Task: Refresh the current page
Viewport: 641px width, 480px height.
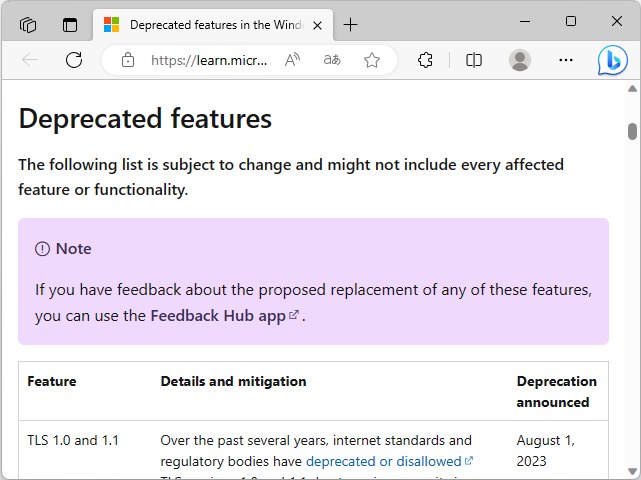Action: click(x=74, y=60)
